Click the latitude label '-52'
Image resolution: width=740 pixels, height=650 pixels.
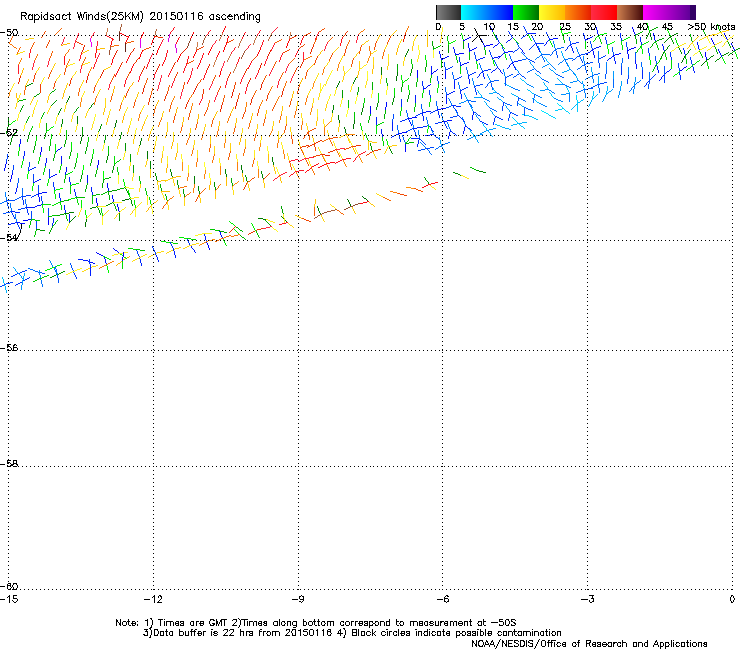point(9,133)
